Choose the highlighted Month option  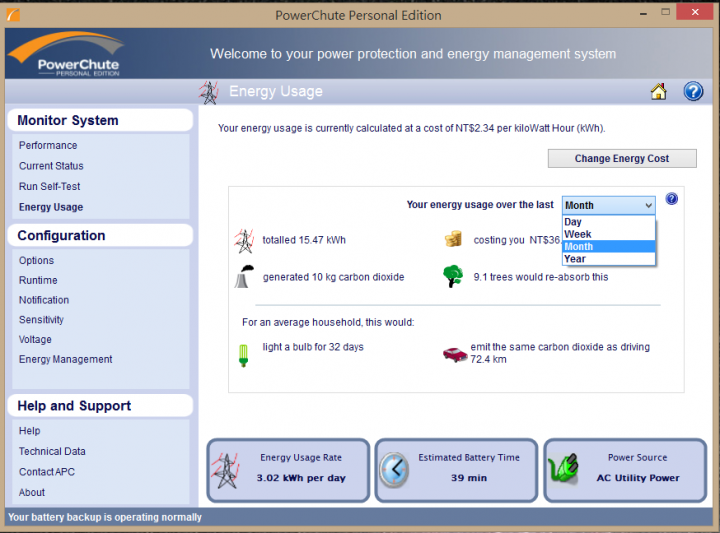608,247
